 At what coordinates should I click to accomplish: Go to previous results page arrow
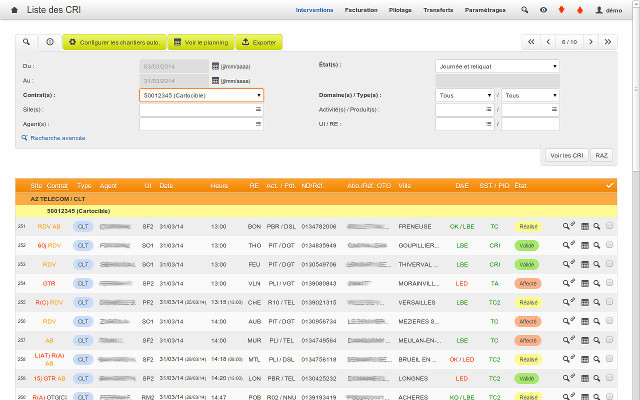click(x=548, y=42)
